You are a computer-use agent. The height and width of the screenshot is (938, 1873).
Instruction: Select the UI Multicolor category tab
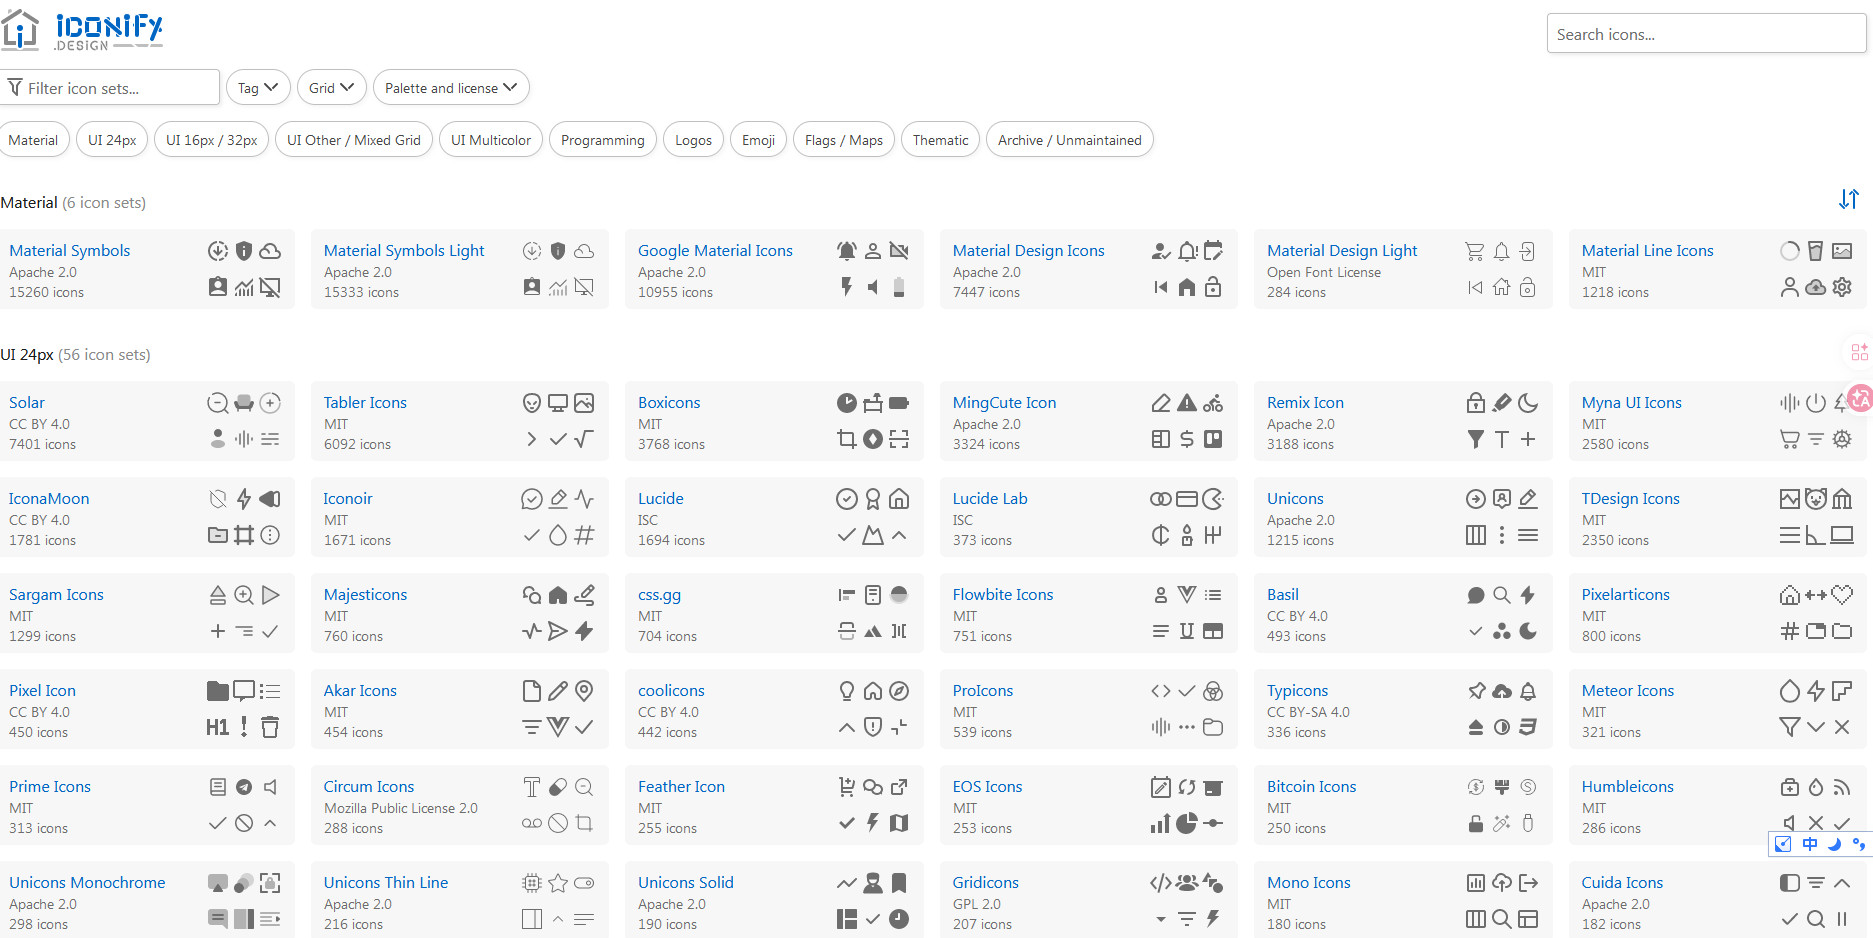point(490,140)
